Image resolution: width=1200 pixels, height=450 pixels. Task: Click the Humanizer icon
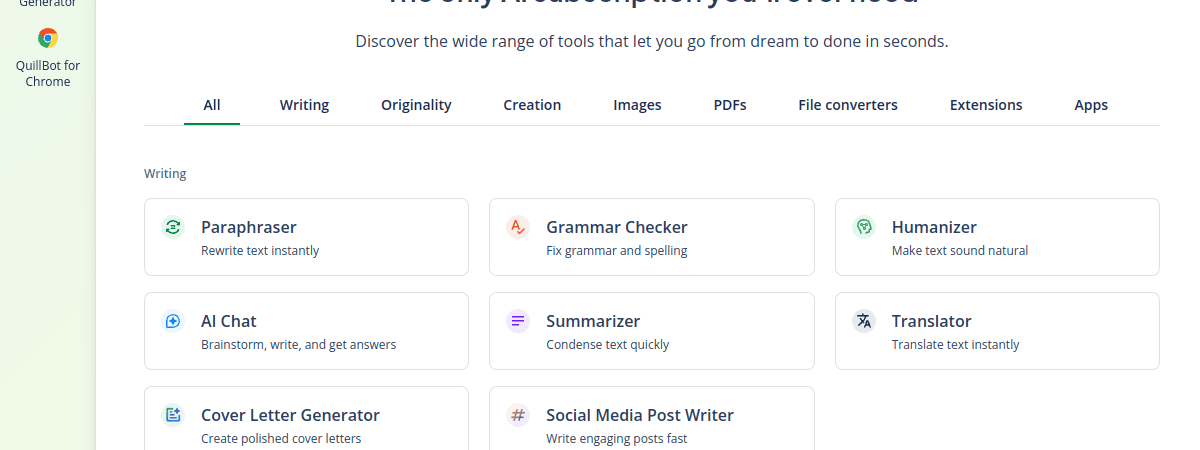864,227
